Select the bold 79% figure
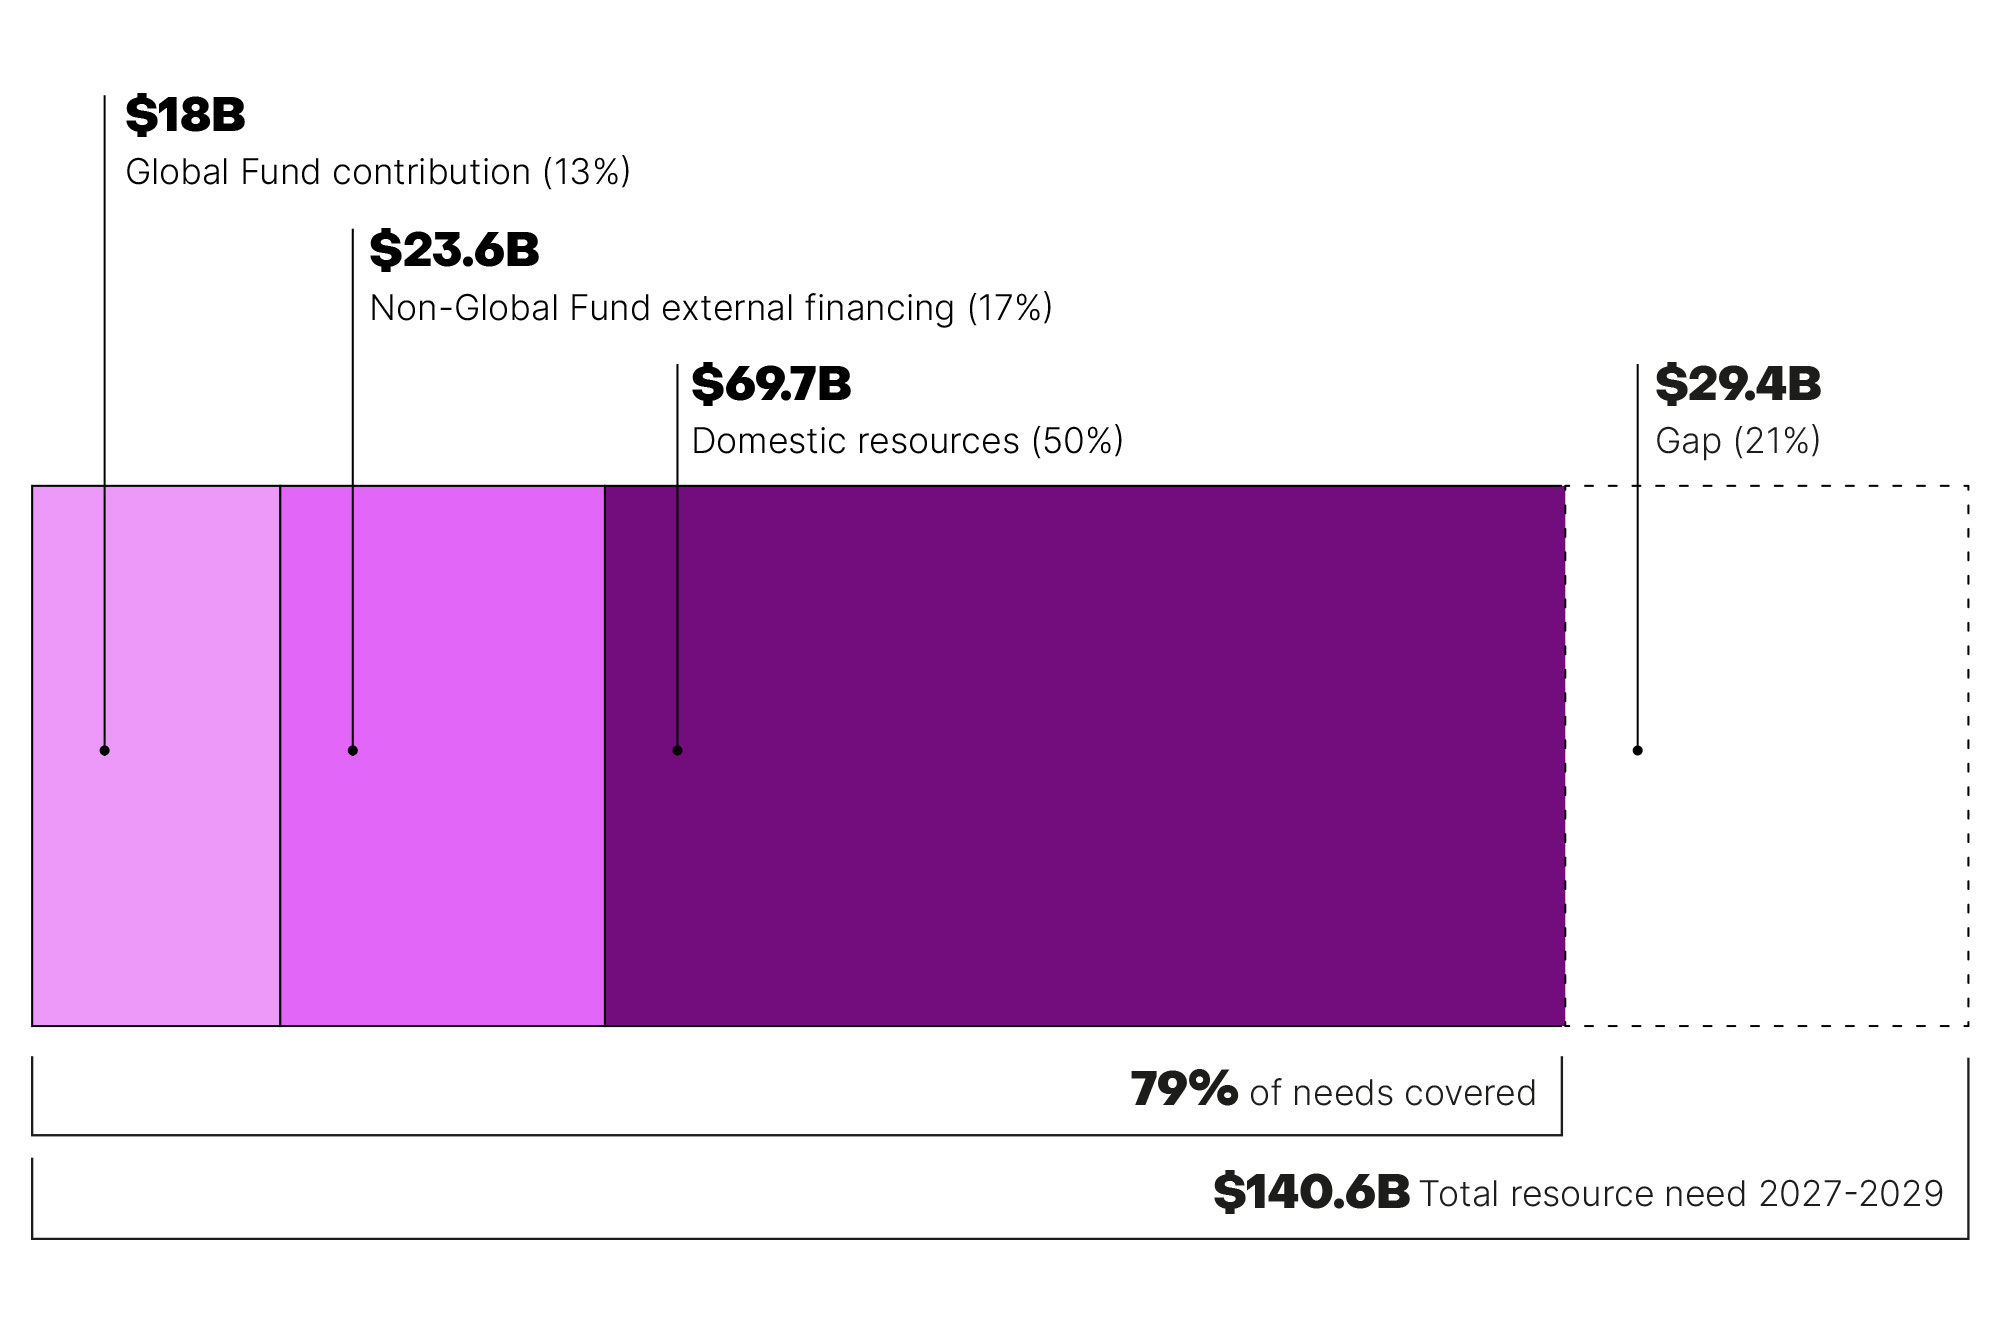Viewport: 2000px width, 1333px height. 1184,1089
